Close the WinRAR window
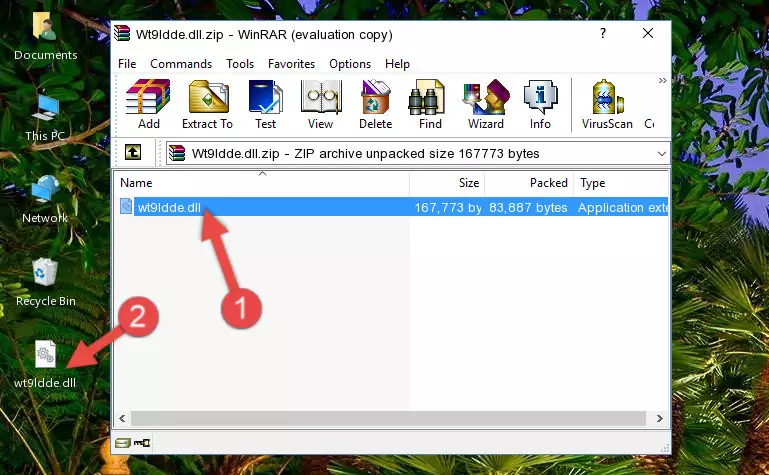Image resolution: width=769 pixels, height=475 pixels. [648, 33]
